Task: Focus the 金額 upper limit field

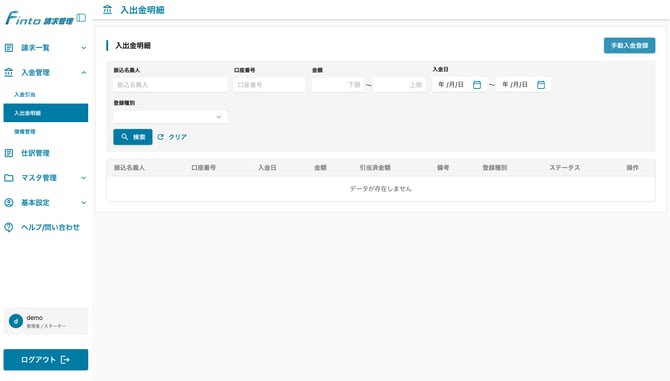Action: tap(399, 85)
